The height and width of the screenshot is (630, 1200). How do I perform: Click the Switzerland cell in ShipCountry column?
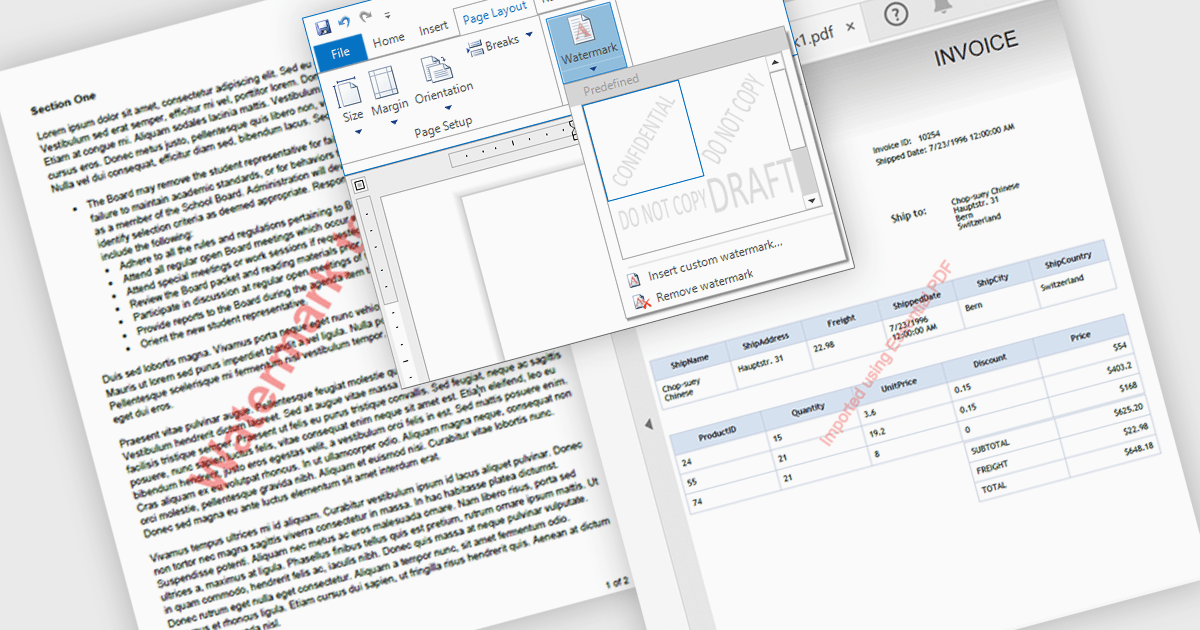1063,285
